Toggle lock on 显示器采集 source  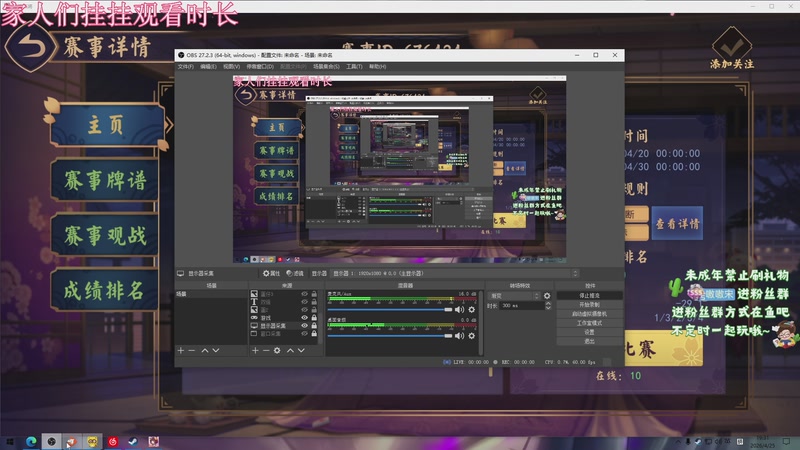click(x=314, y=326)
